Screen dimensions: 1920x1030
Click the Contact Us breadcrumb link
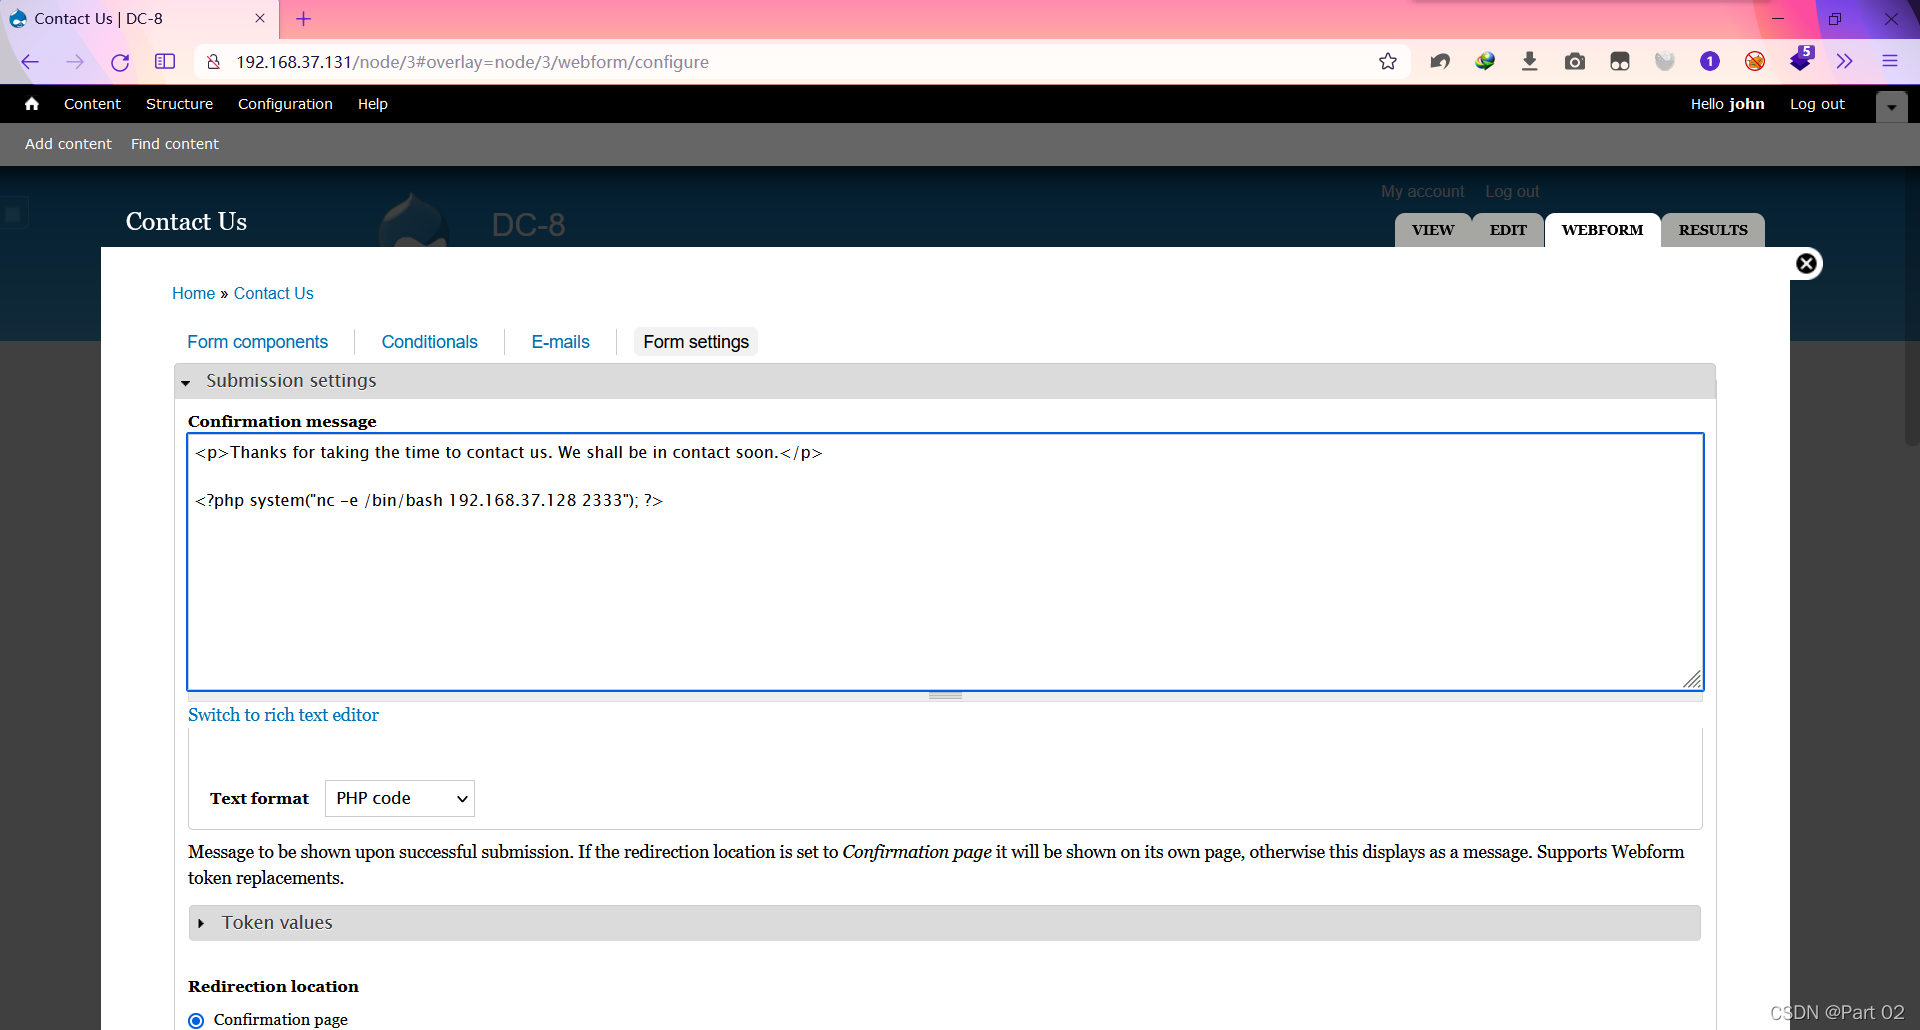pos(274,293)
